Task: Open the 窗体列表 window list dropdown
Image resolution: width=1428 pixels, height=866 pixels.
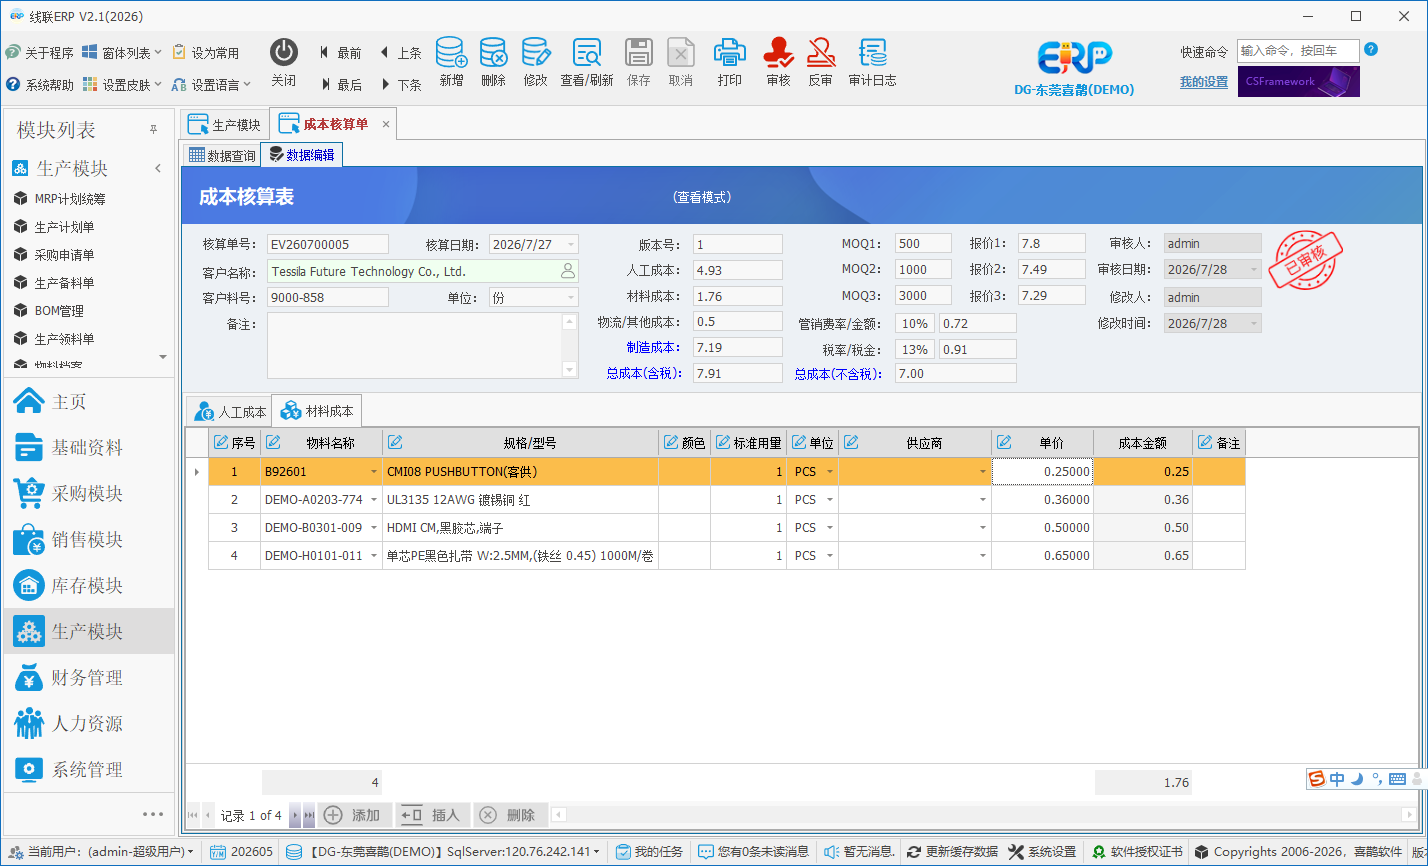Action: (x=123, y=52)
